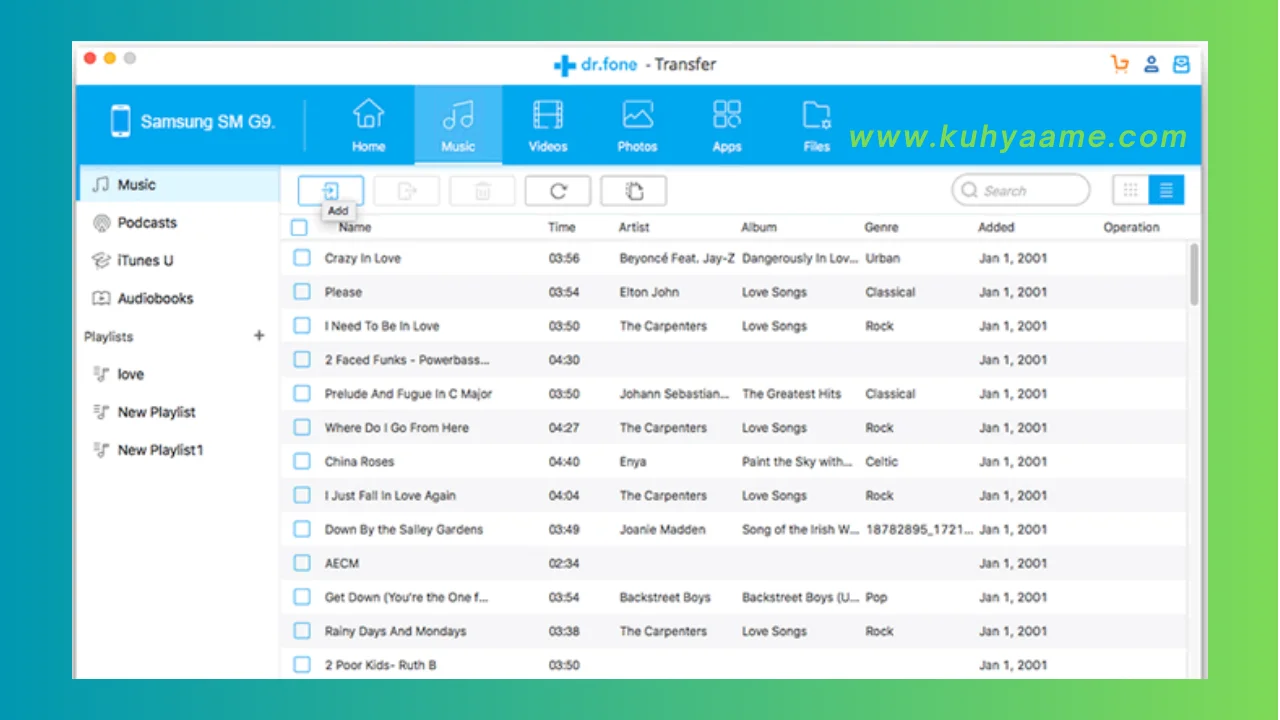The width and height of the screenshot is (1280, 720).
Task: Click the Refresh toolbar icon
Action: pos(558,191)
